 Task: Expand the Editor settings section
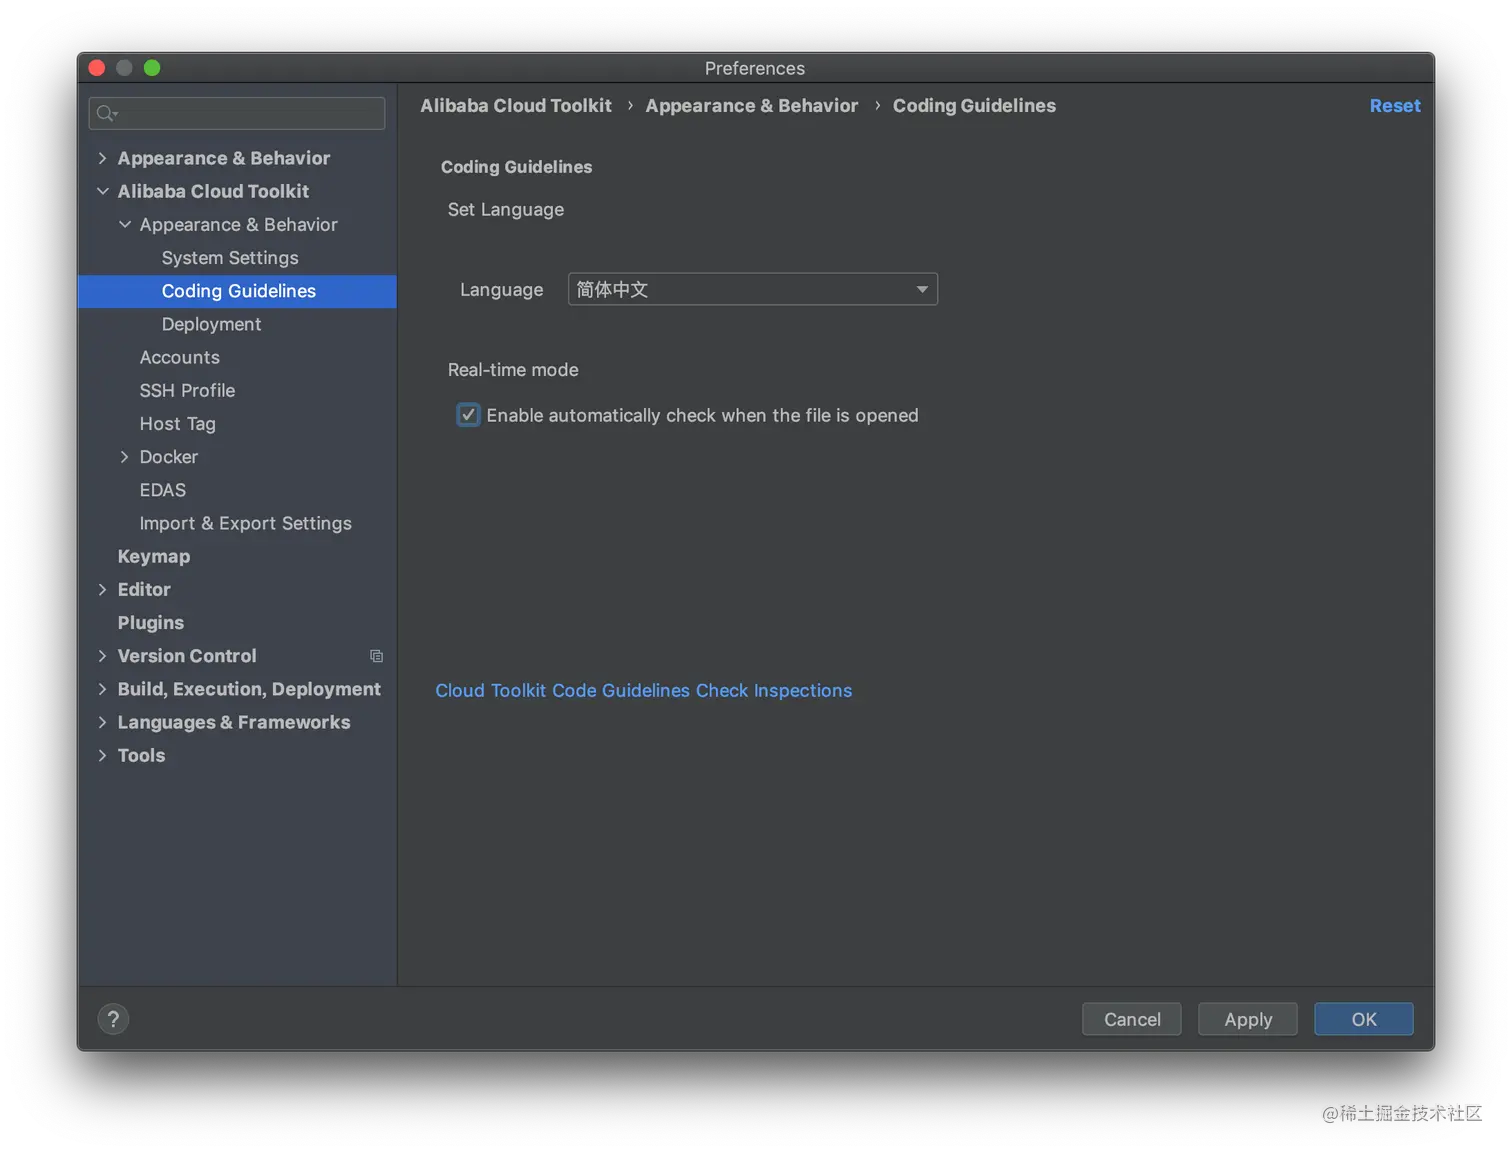tap(102, 590)
